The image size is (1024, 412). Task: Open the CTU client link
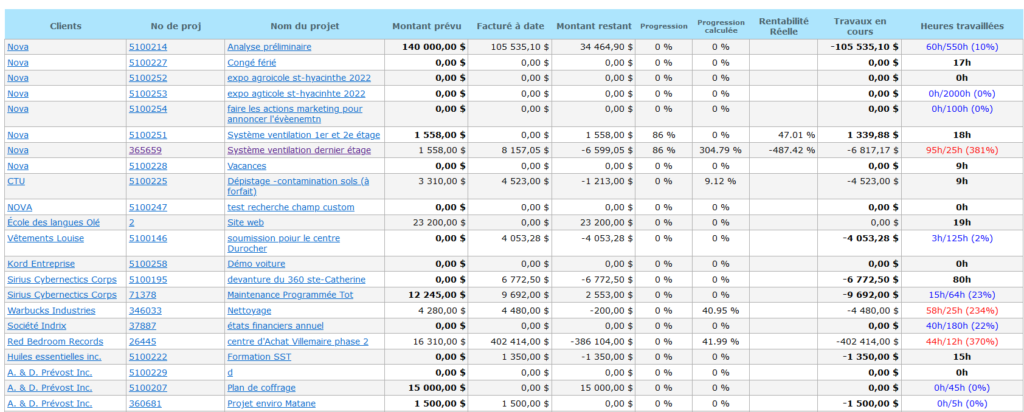[17, 181]
